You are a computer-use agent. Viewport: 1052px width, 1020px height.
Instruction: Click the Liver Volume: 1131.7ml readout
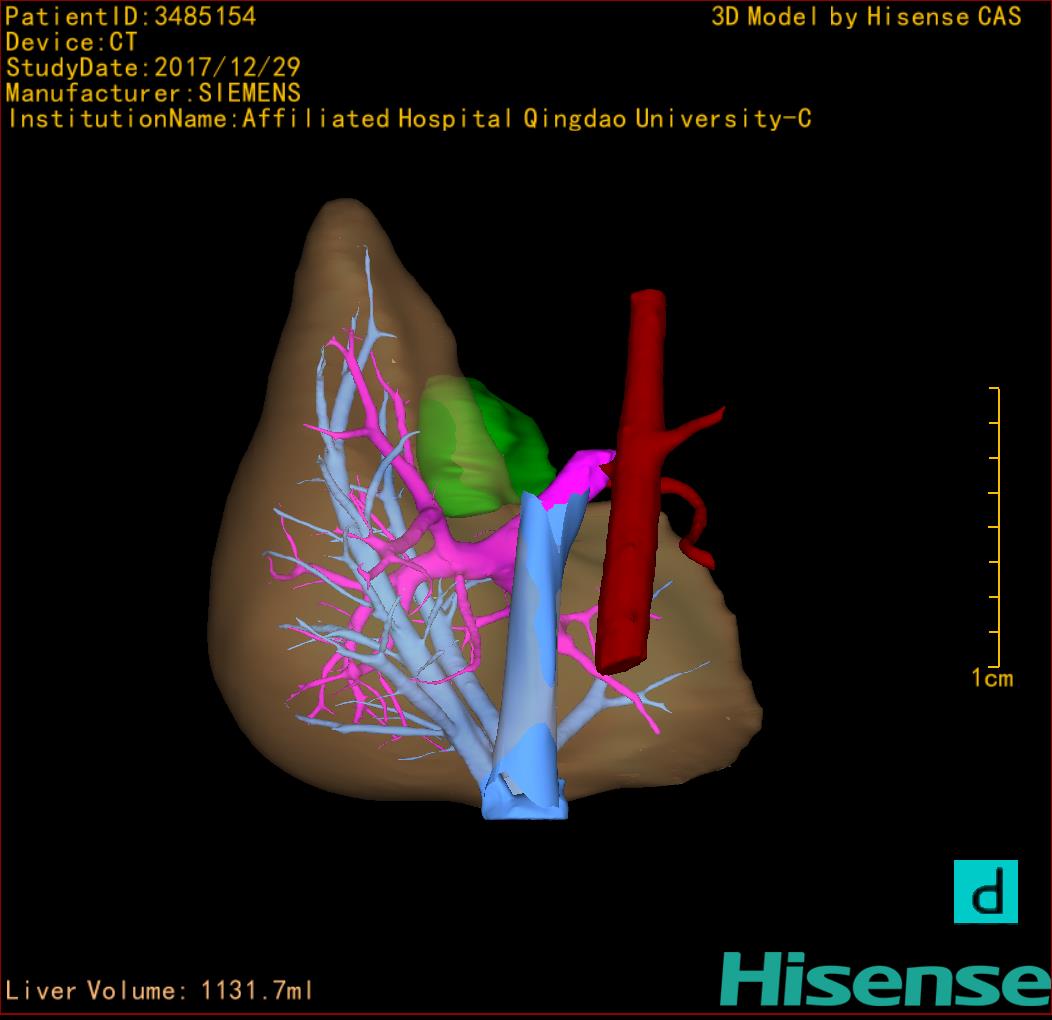[159, 990]
